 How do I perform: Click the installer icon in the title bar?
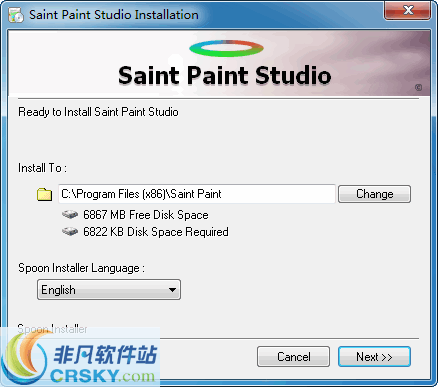[x=16, y=15]
